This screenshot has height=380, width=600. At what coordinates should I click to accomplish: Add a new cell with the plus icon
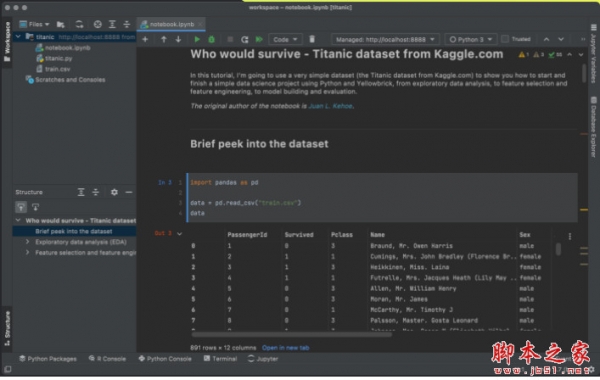coord(145,39)
